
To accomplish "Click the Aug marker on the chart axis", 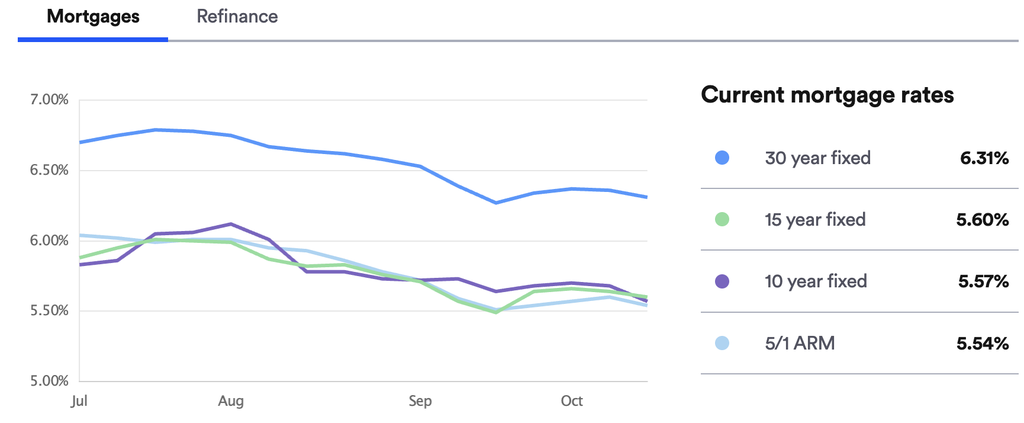I will (x=231, y=401).
